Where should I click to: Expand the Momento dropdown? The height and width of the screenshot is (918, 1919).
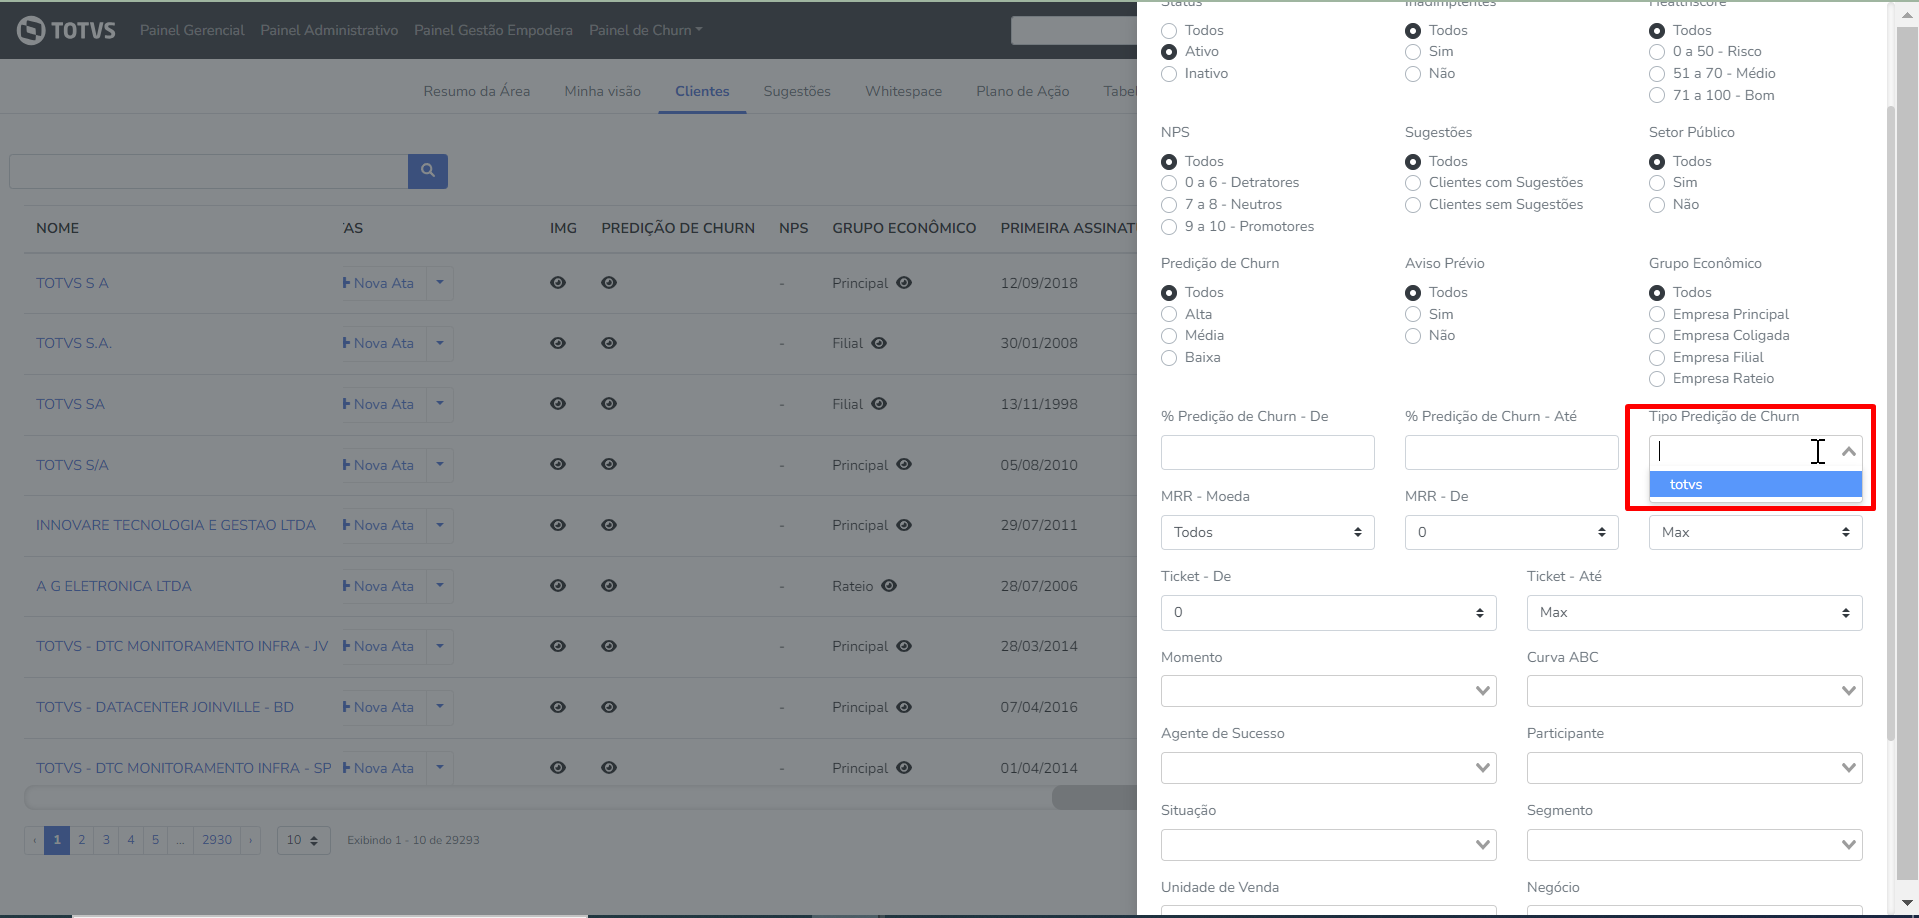tap(1328, 691)
